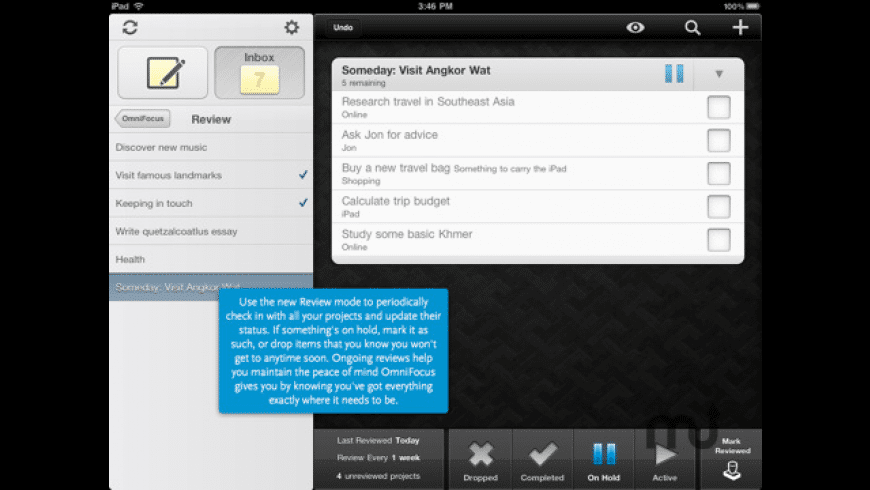The image size is (870, 490).
Task: Tap the battery indicator in status bar
Action: click(752, 6)
